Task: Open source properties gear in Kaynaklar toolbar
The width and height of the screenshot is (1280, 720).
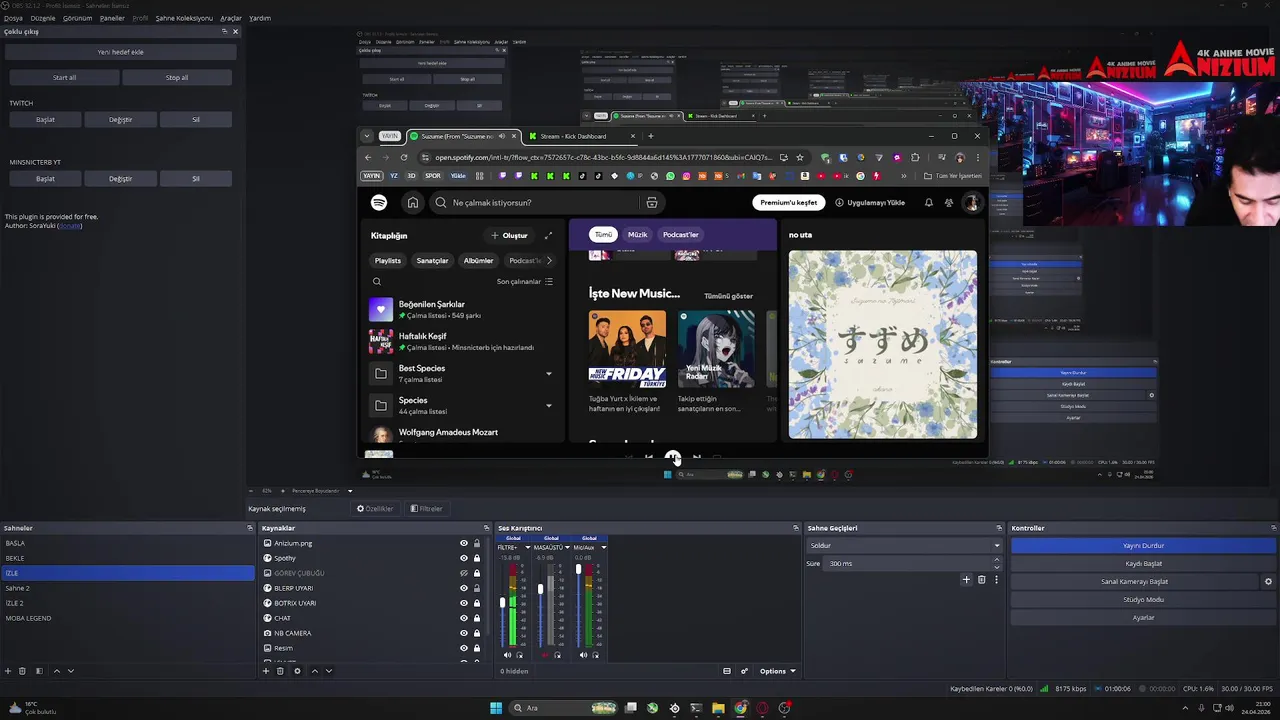Action: [297, 671]
